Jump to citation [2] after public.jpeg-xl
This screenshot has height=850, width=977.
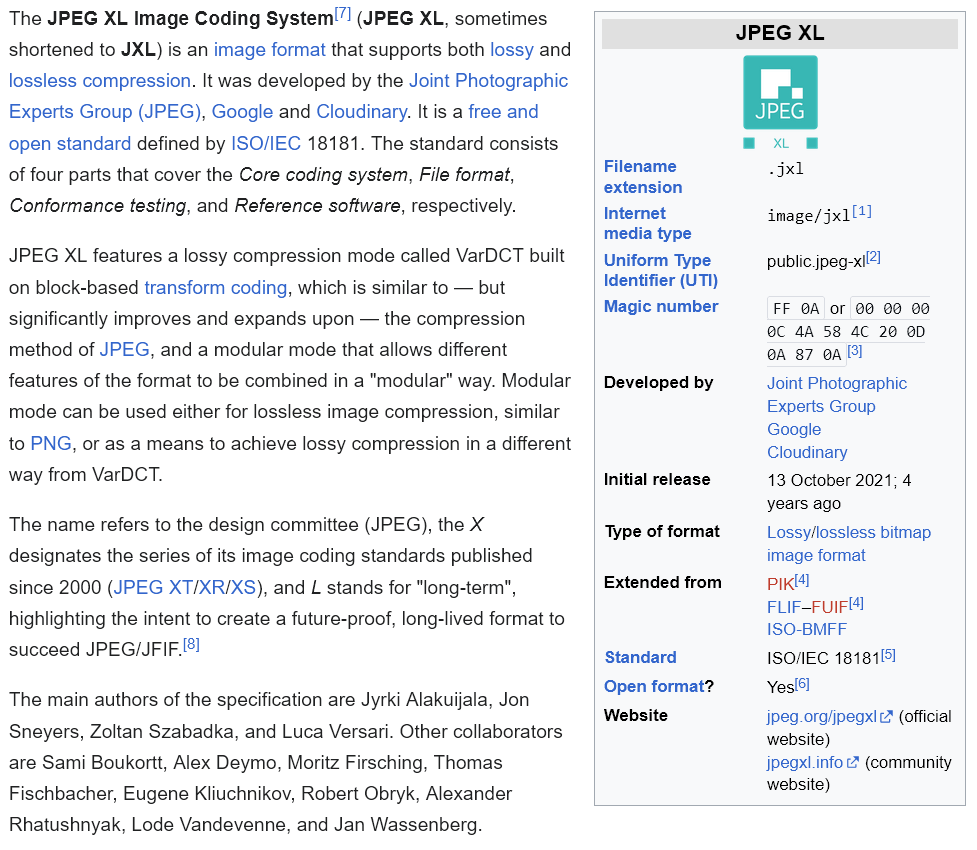tap(873, 257)
